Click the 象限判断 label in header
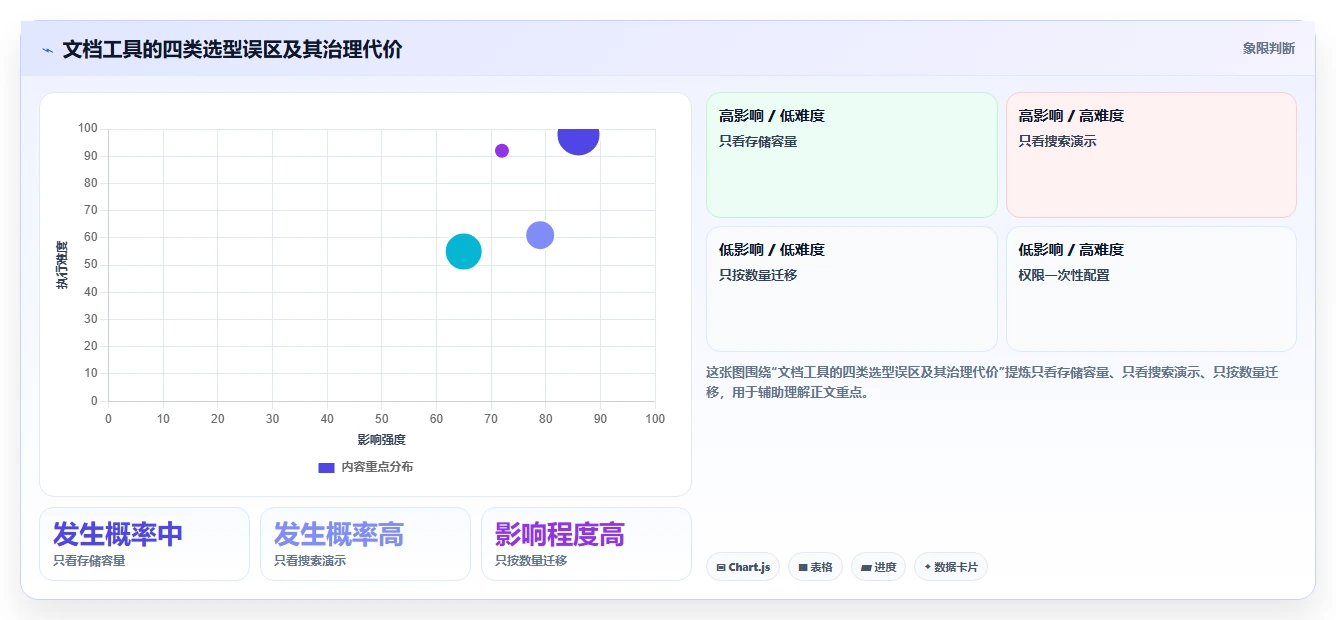The image size is (1336, 620). (x=1268, y=48)
